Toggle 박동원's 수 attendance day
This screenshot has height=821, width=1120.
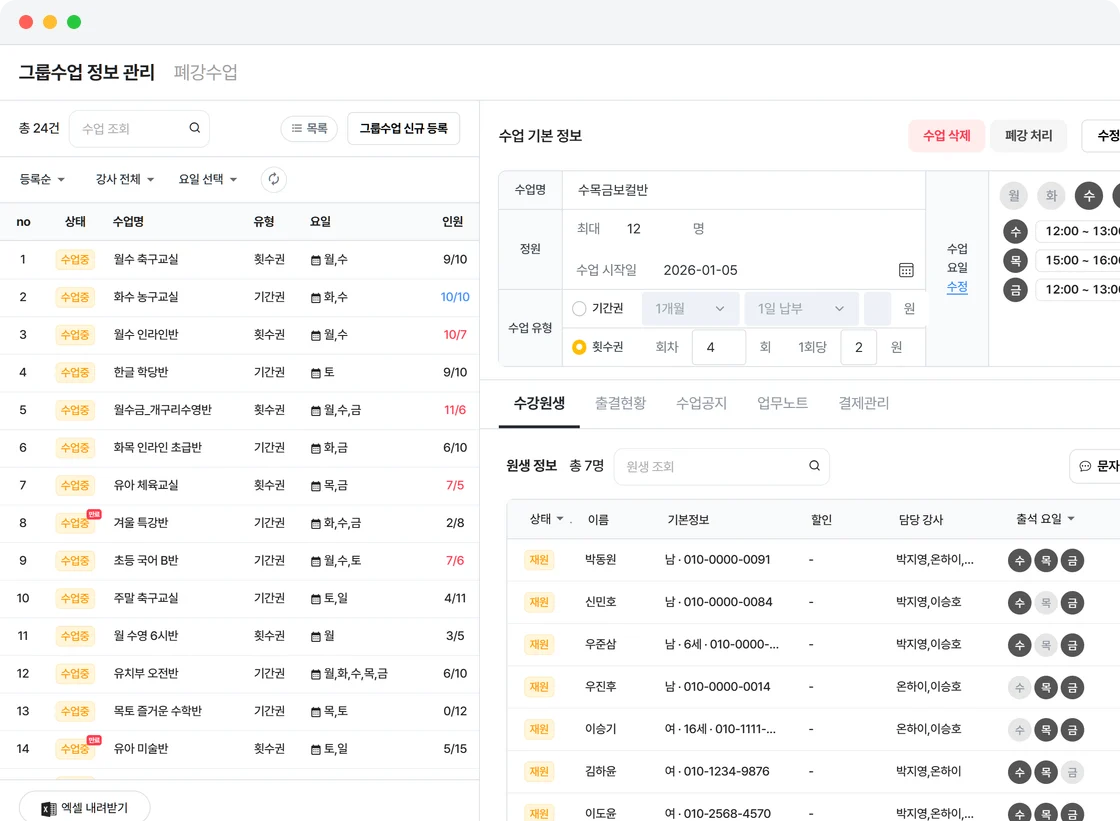[x=1019, y=560]
